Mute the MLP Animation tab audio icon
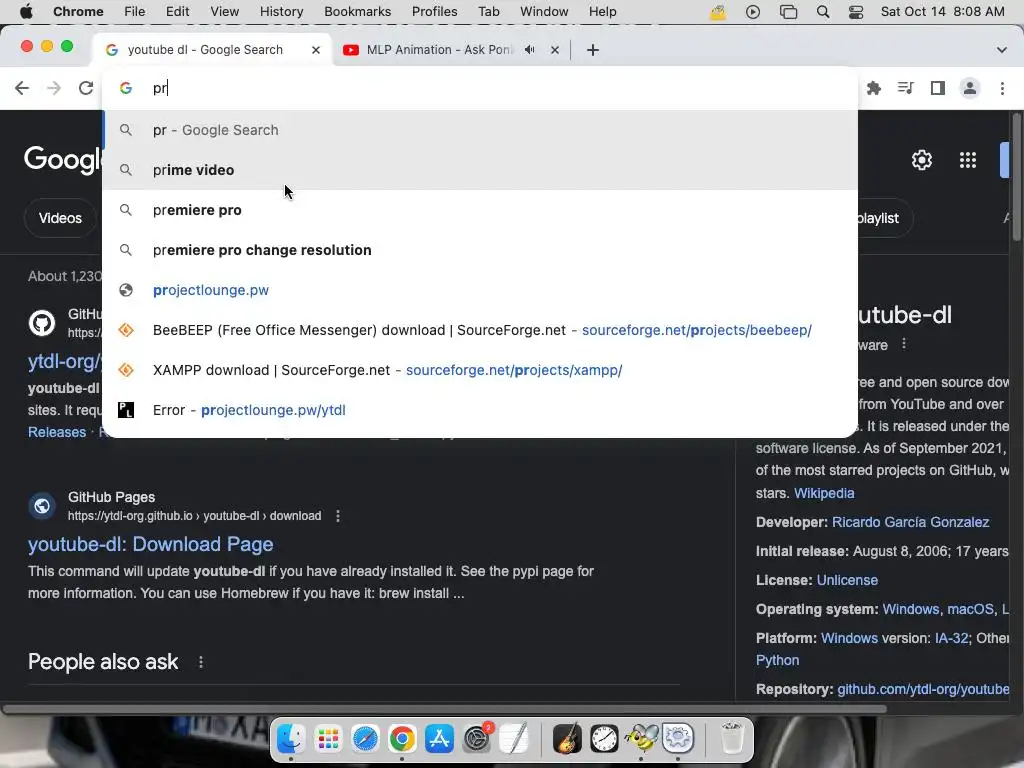 click(x=530, y=50)
